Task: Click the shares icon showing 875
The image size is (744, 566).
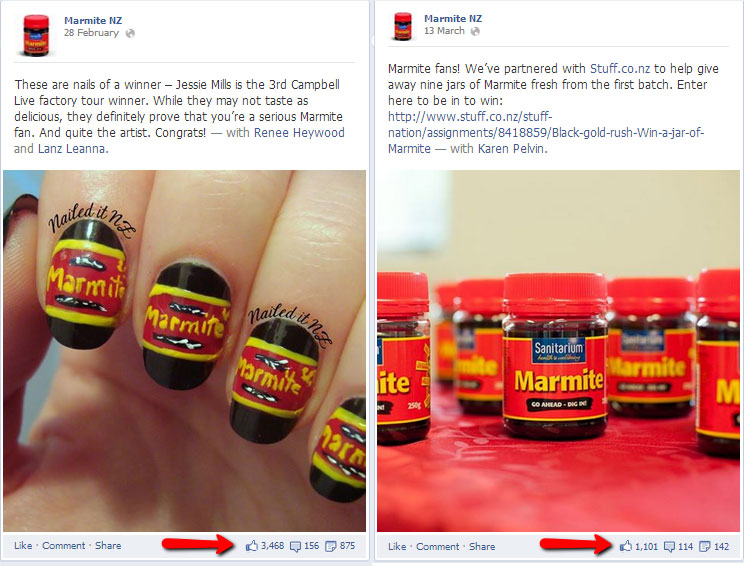Action: (x=330, y=547)
